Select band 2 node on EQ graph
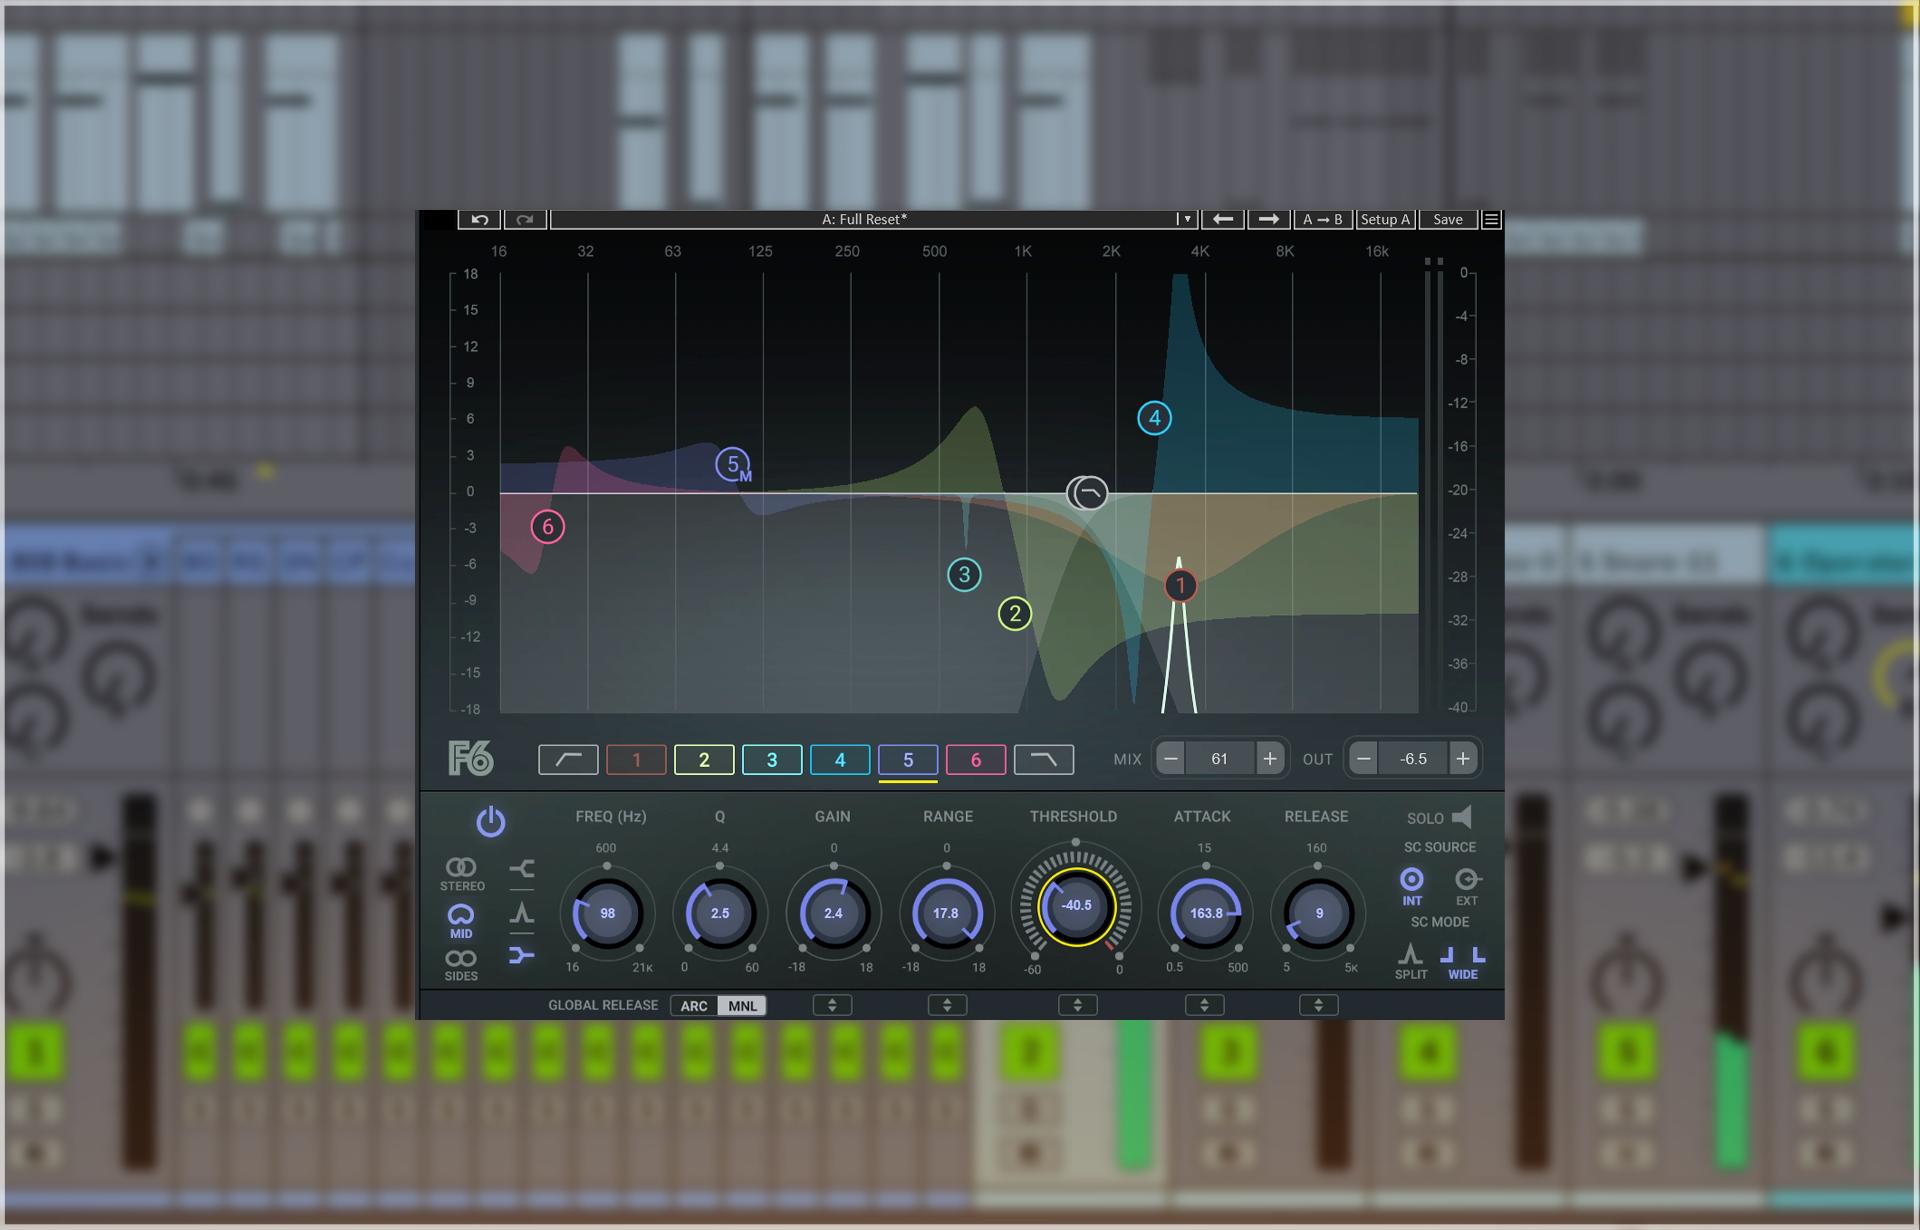This screenshot has height=1230, width=1920. pyautogui.click(x=1015, y=614)
